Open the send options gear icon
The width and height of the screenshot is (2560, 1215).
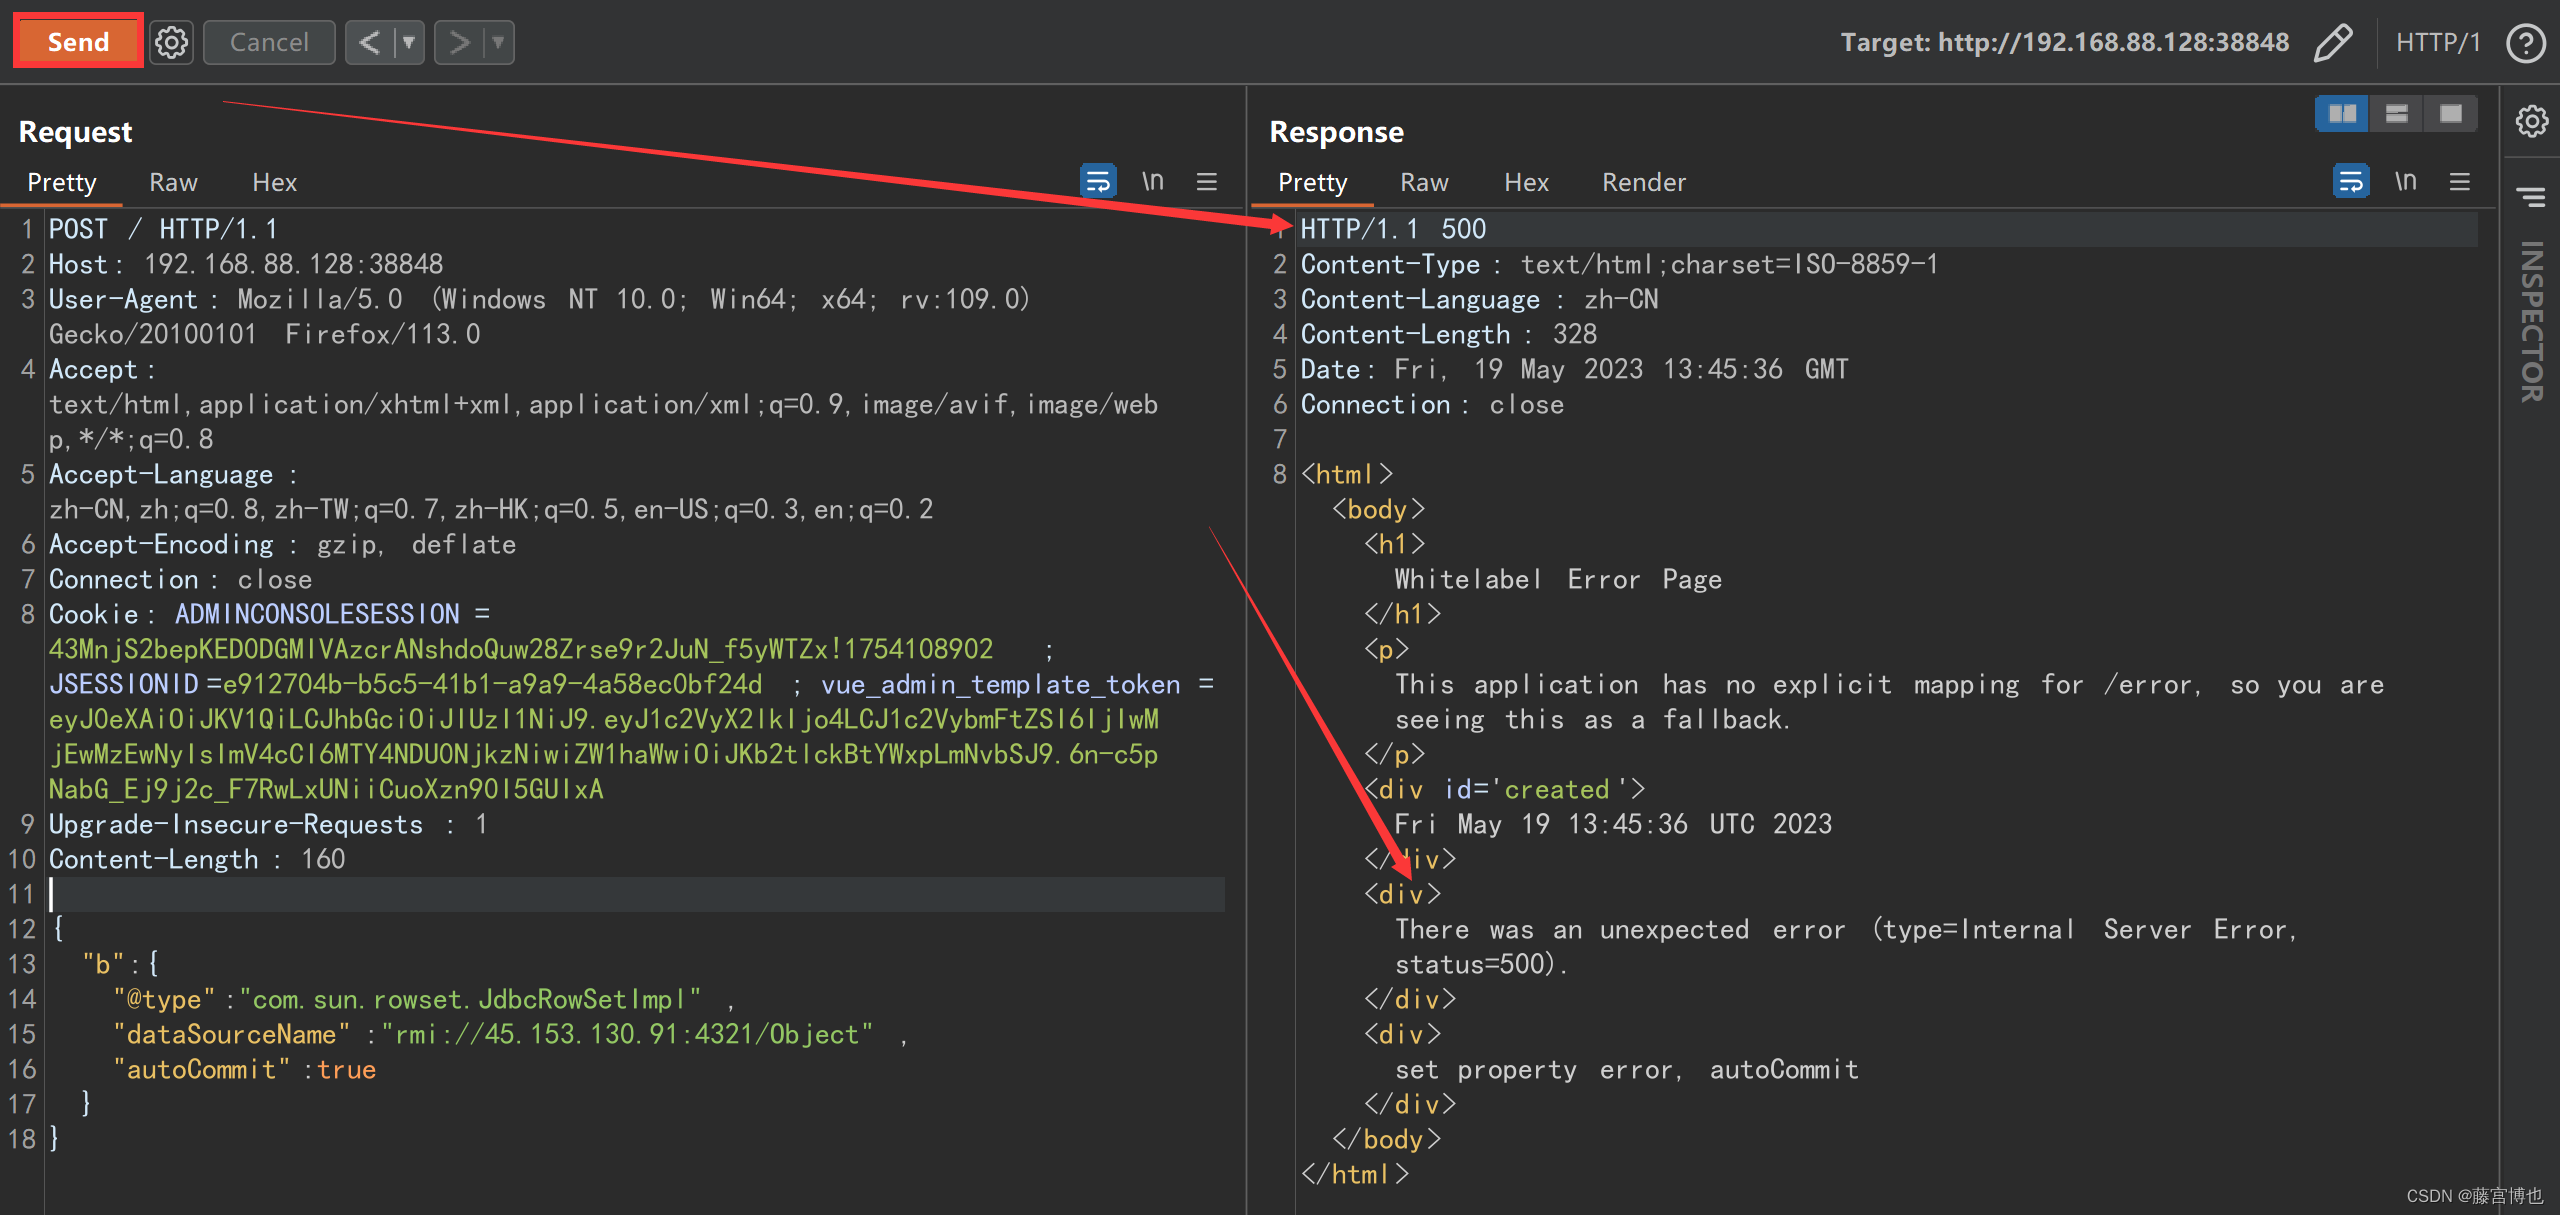[171, 42]
